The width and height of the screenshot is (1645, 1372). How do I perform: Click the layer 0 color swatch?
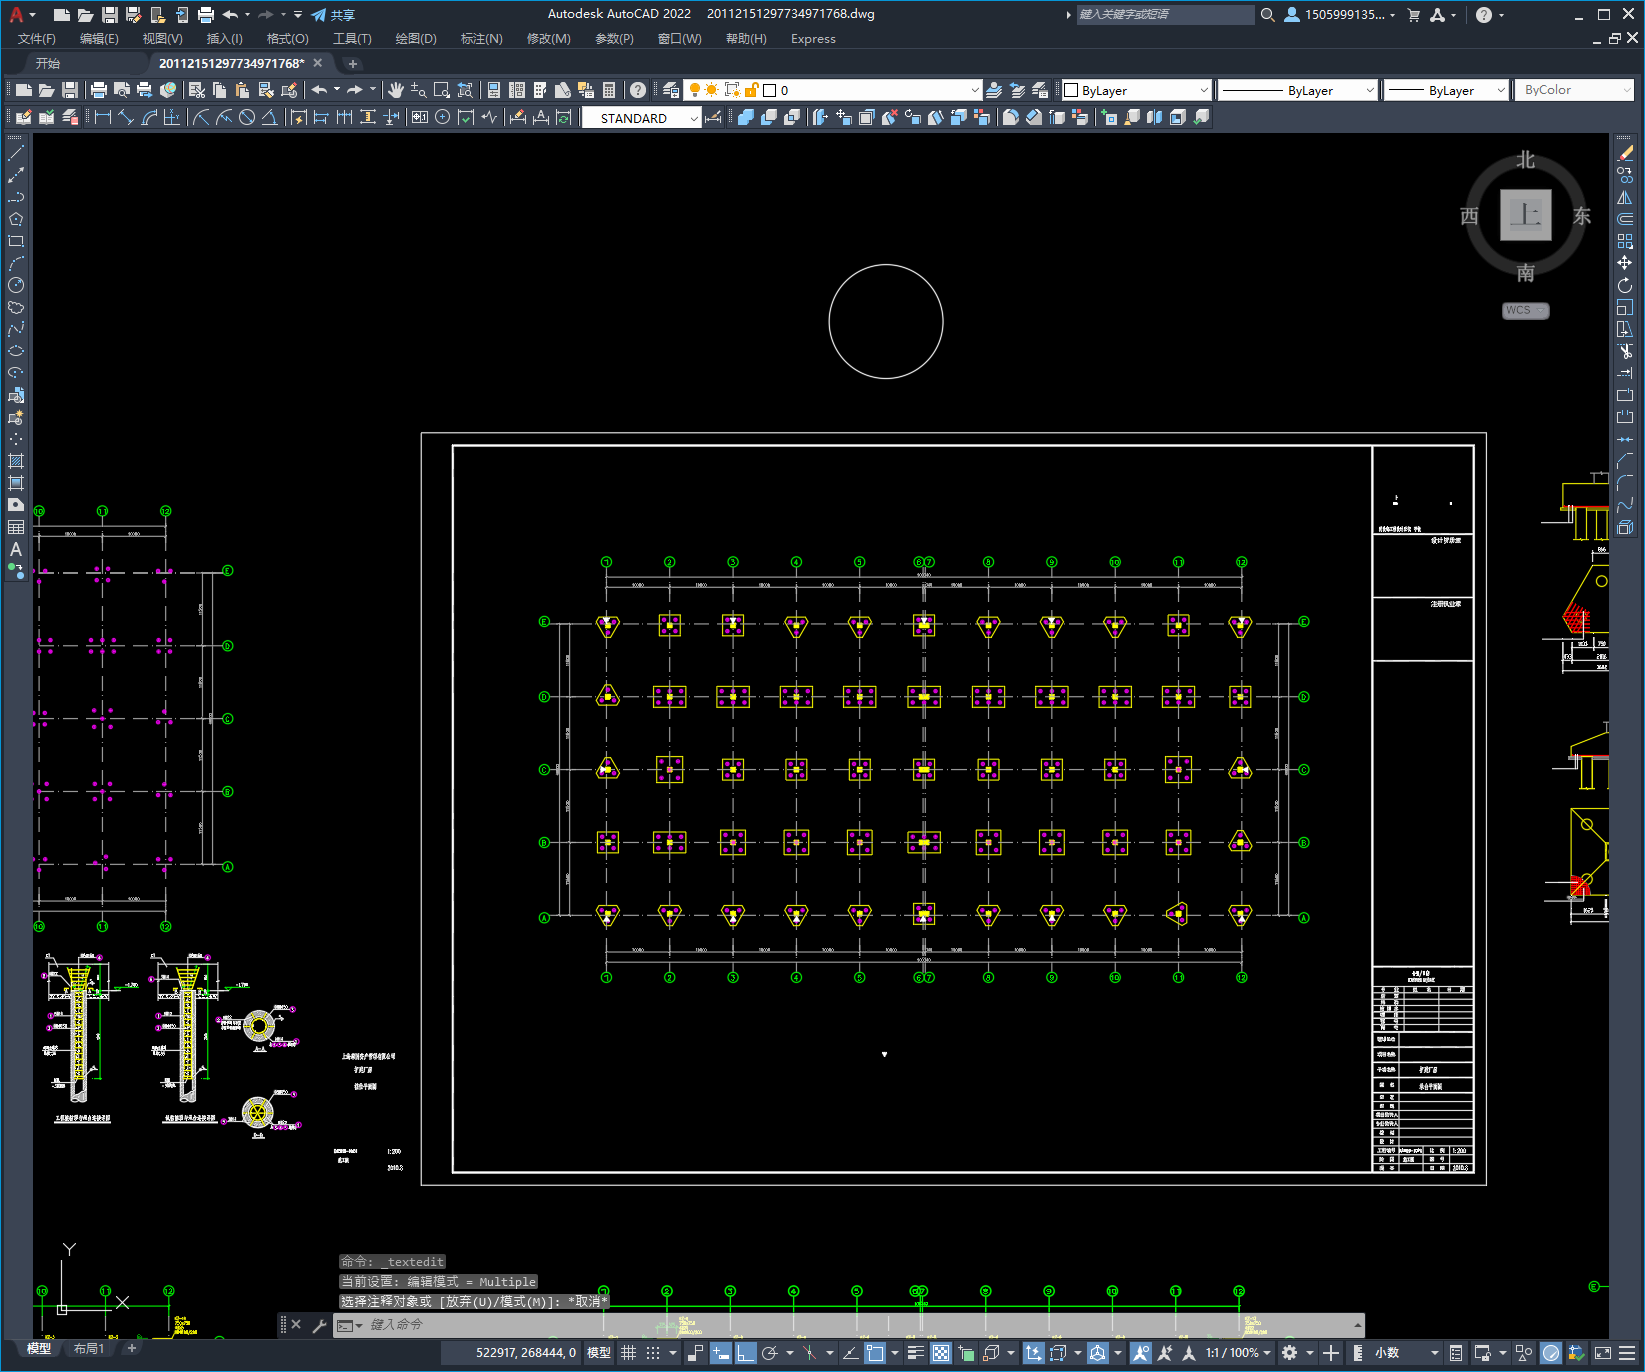coord(770,90)
